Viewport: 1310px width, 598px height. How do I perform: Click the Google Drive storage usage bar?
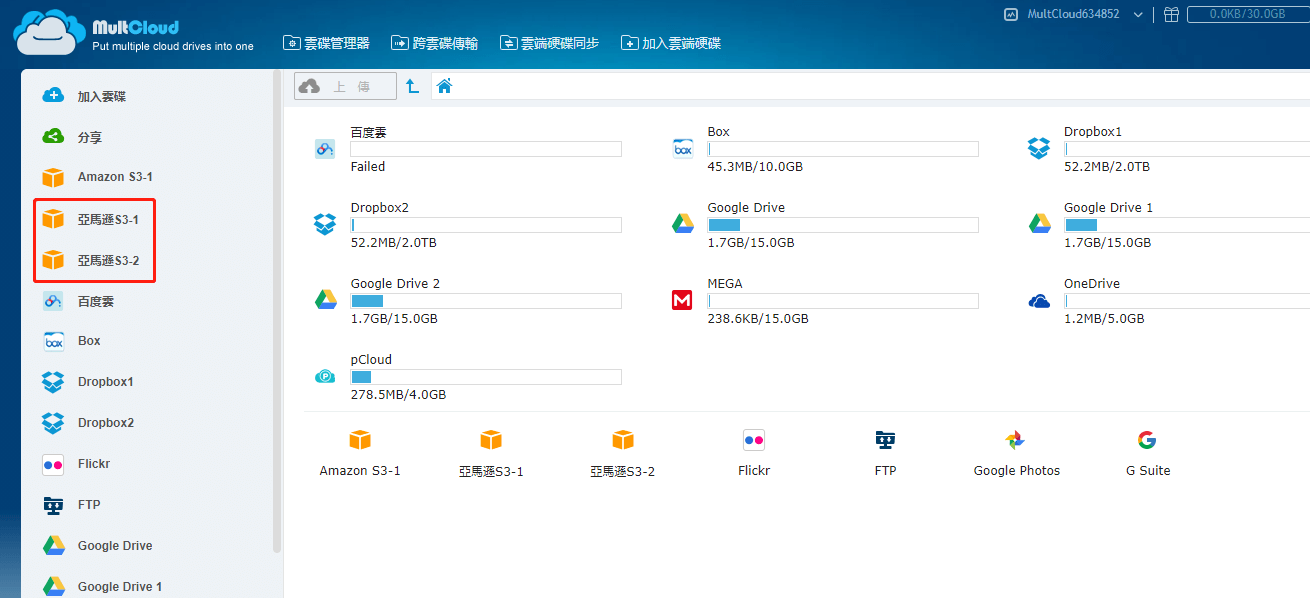click(842, 225)
